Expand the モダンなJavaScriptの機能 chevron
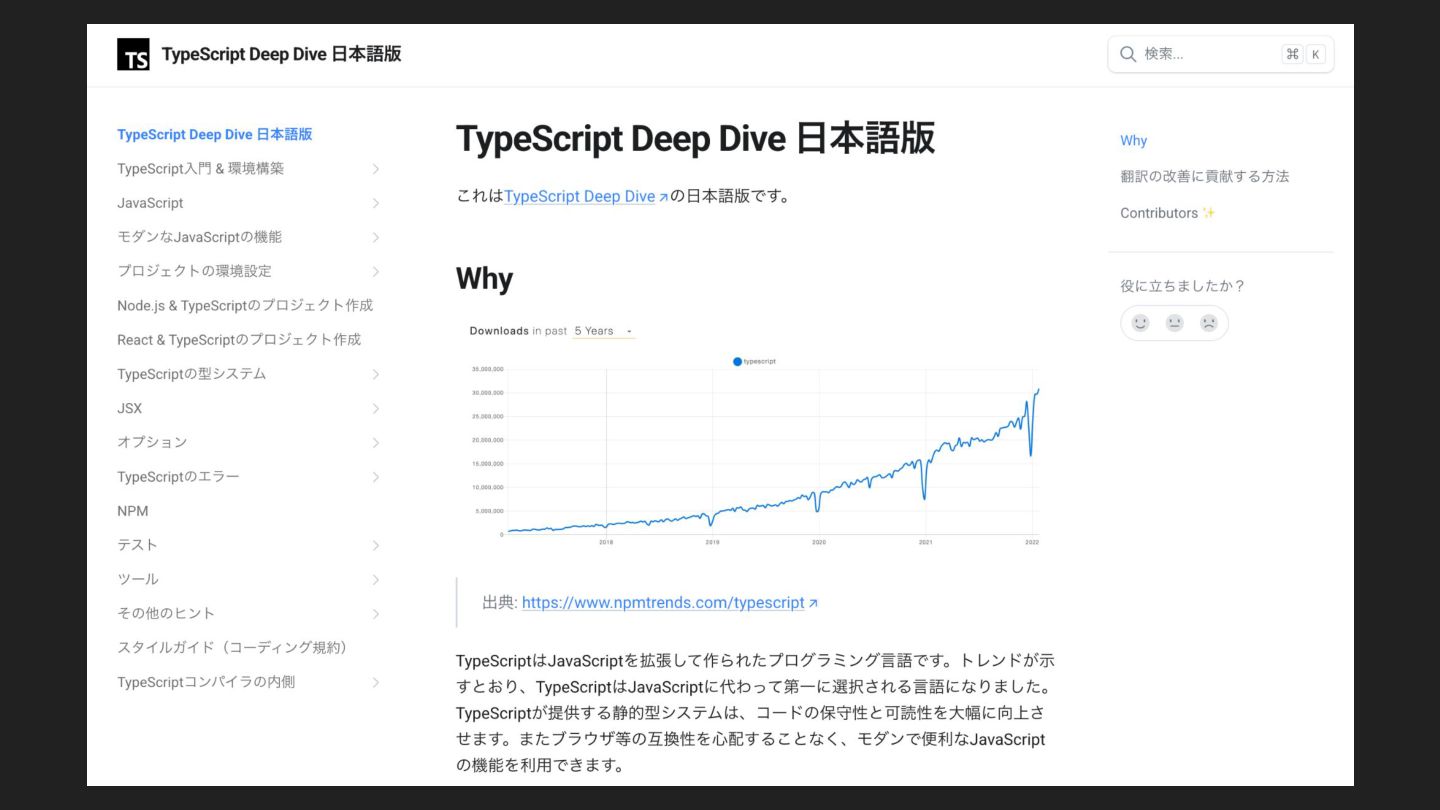 pos(376,237)
